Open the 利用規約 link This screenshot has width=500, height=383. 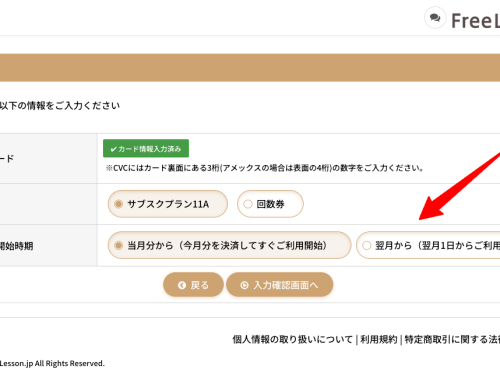click(379, 339)
